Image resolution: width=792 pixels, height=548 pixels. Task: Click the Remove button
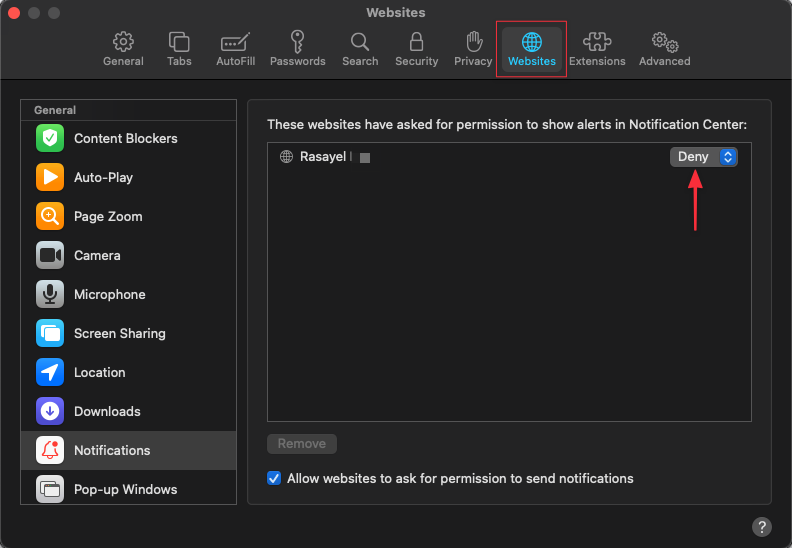click(x=302, y=443)
